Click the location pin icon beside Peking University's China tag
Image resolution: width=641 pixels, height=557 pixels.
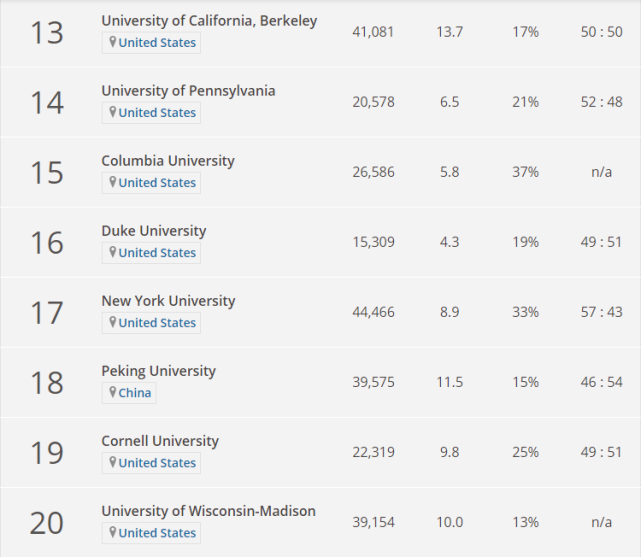point(113,393)
